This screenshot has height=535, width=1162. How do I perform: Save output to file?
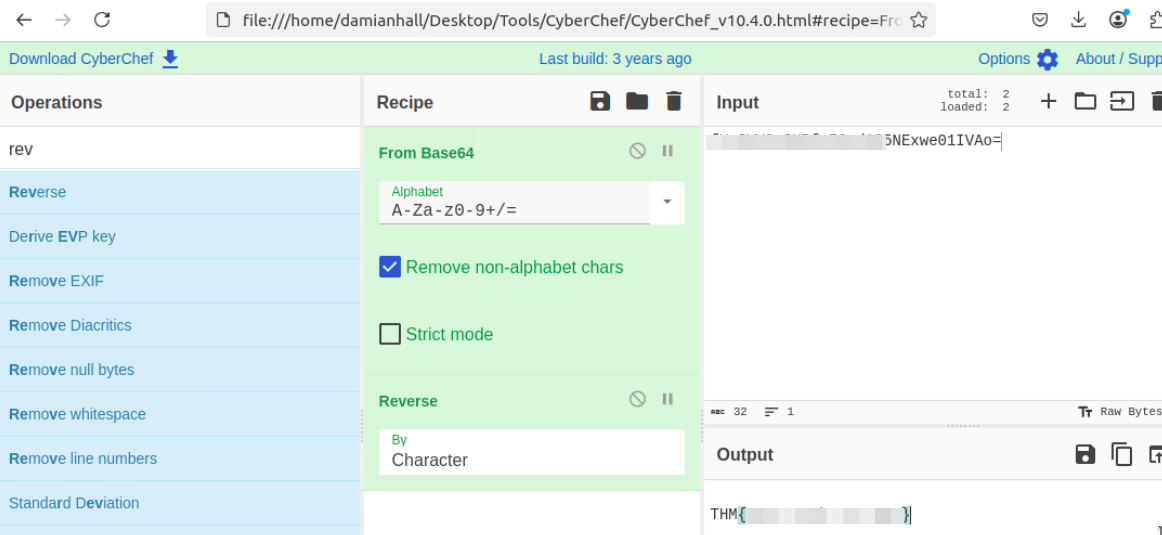[x=1085, y=455]
